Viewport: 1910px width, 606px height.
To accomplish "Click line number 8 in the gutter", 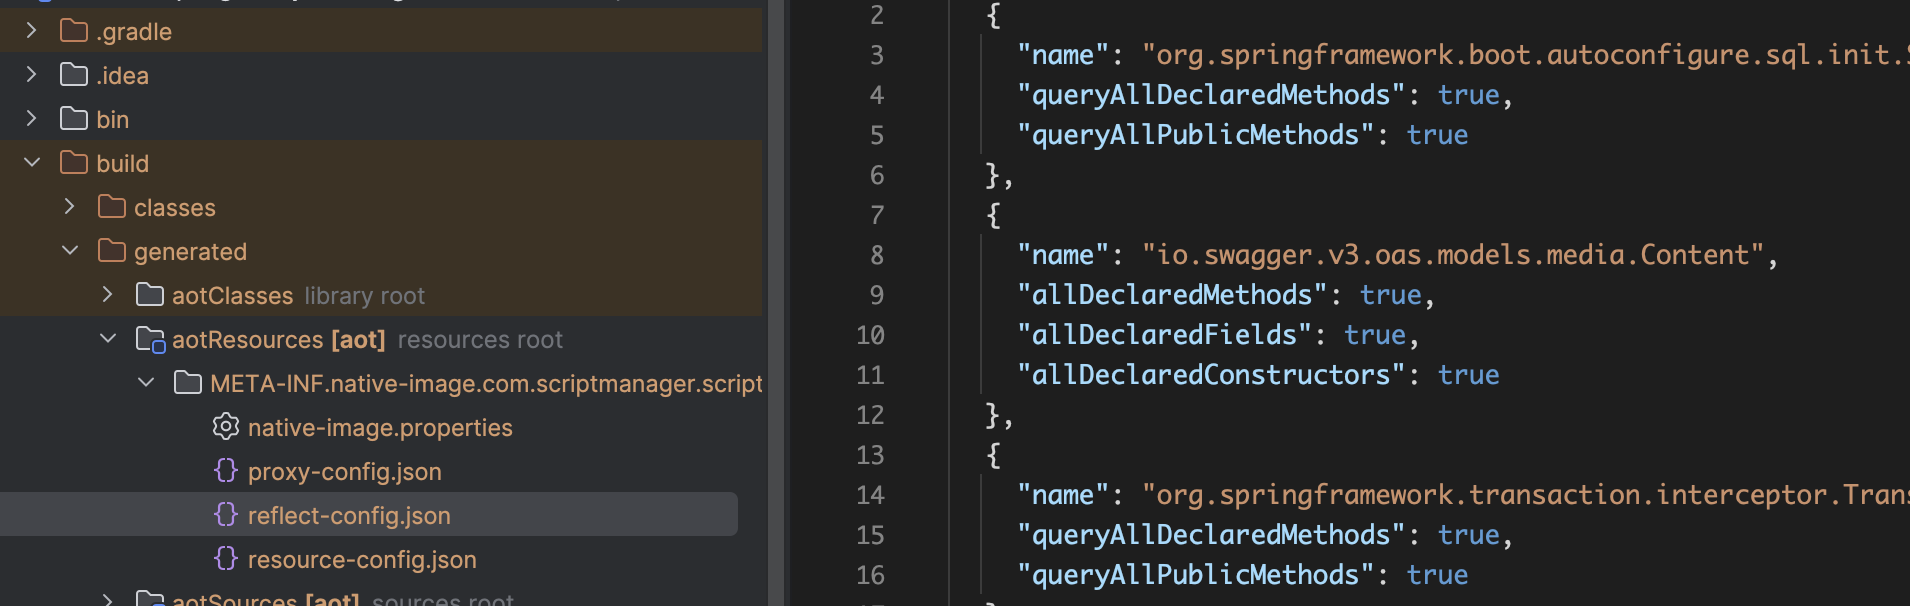I will pyautogui.click(x=876, y=255).
